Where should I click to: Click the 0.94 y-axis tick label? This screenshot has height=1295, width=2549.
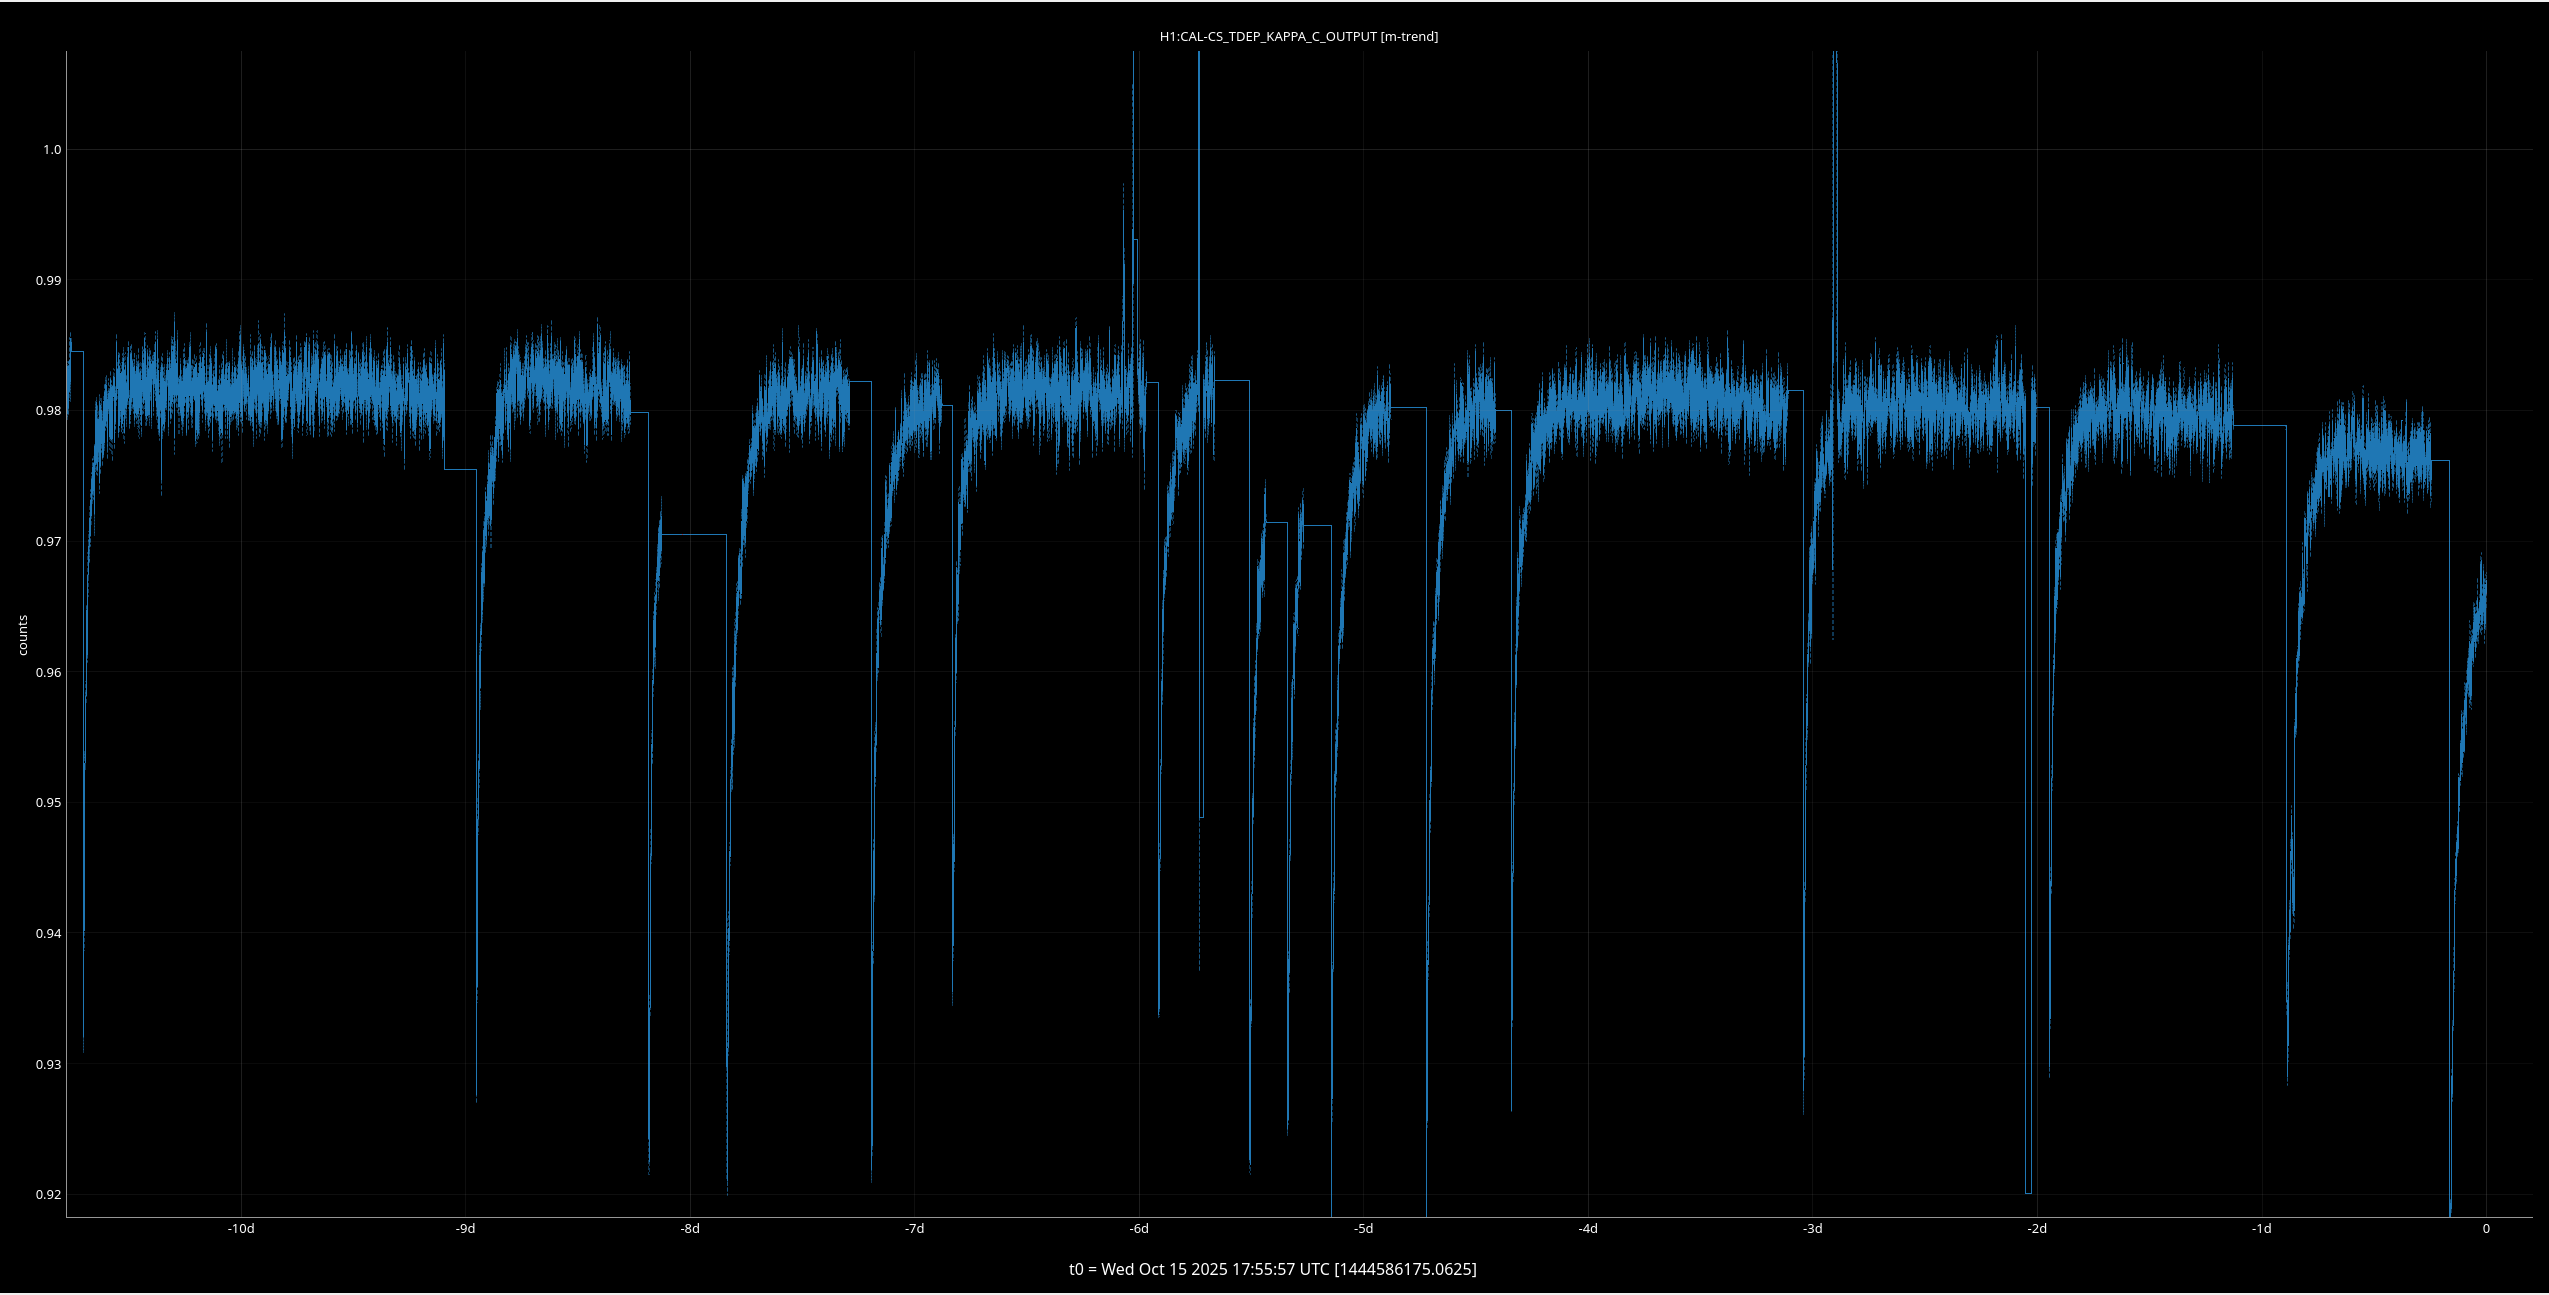[48, 934]
